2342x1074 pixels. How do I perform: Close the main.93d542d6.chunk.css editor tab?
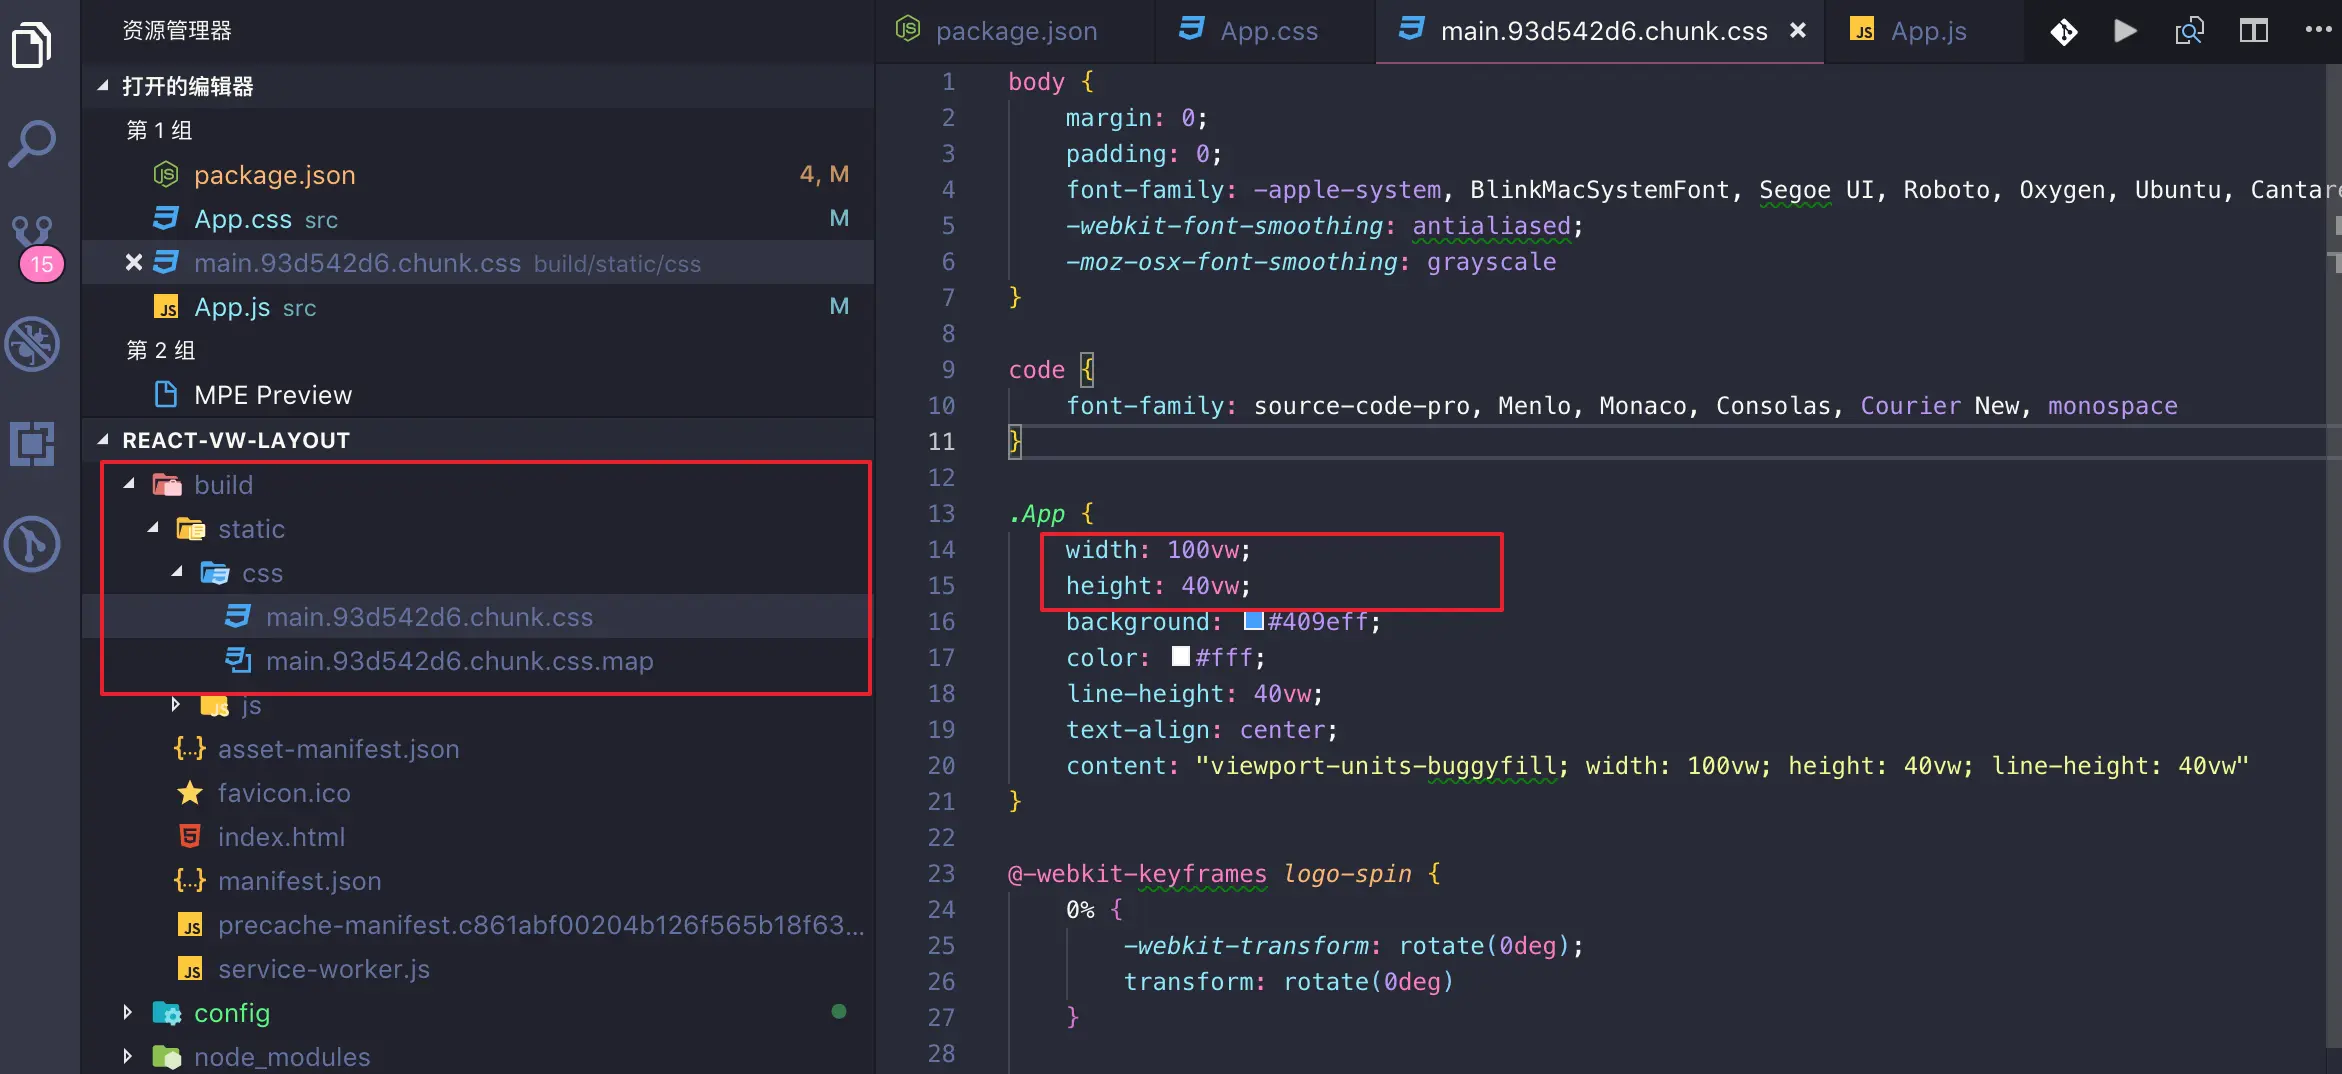pos(1798,30)
